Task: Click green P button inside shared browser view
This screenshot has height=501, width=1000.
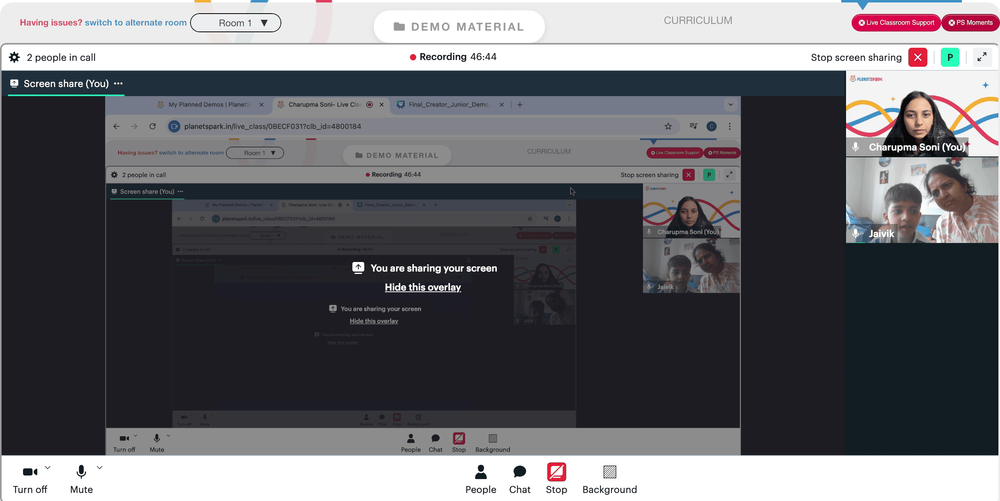Action: click(709, 175)
